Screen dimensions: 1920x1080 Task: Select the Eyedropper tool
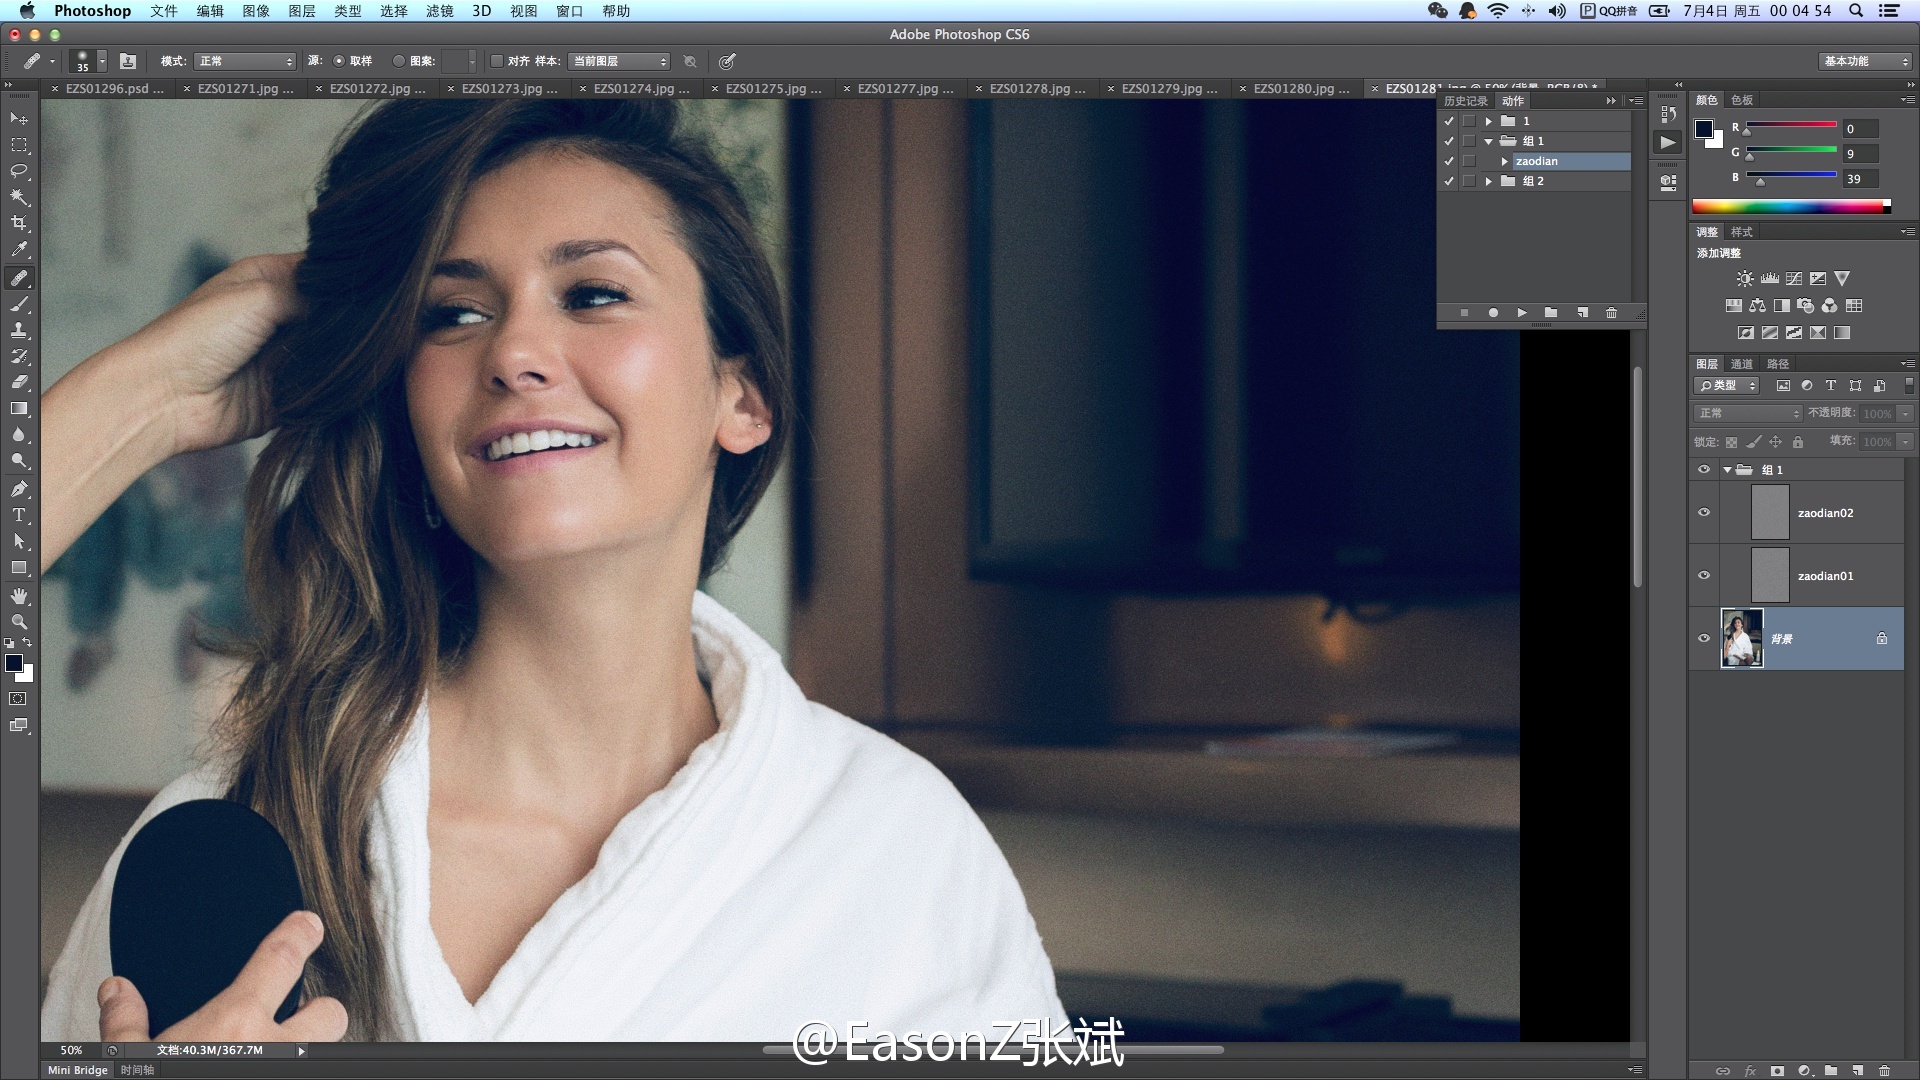(19, 250)
